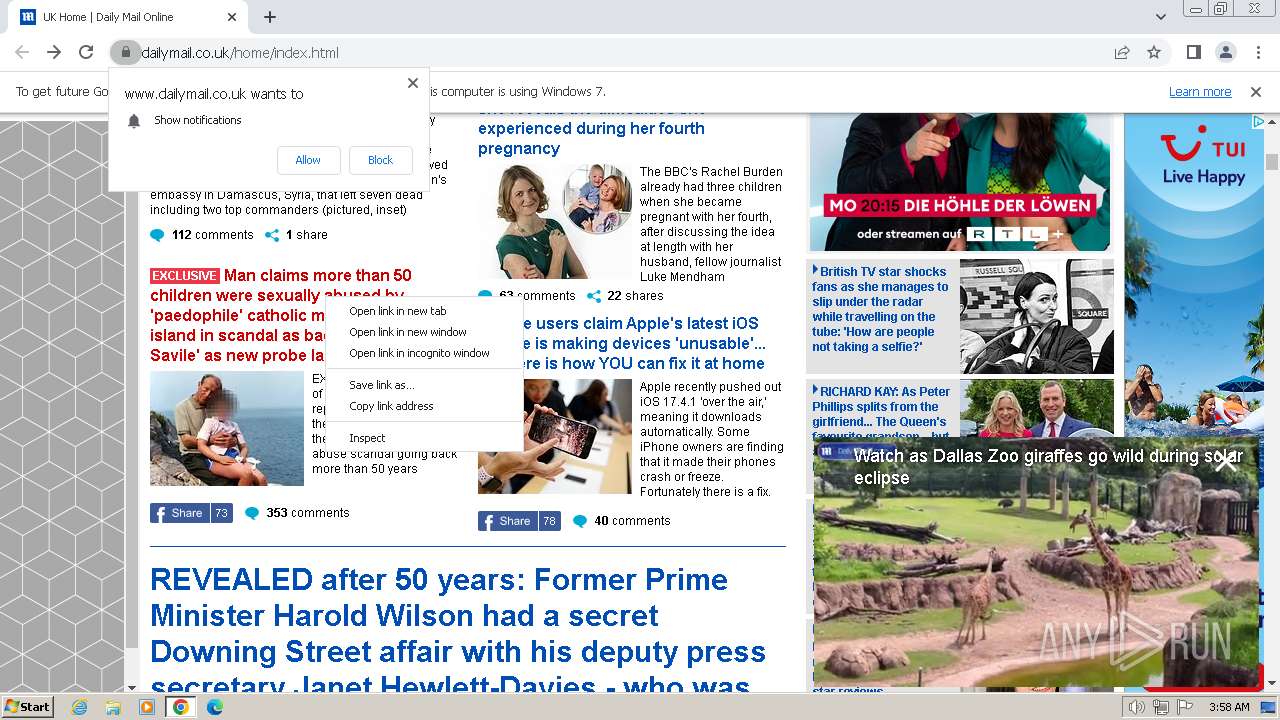This screenshot has width=1280, height=720.
Task: Click the Die Höhle der Löwen ad banner
Action: pyautogui.click(x=960, y=182)
